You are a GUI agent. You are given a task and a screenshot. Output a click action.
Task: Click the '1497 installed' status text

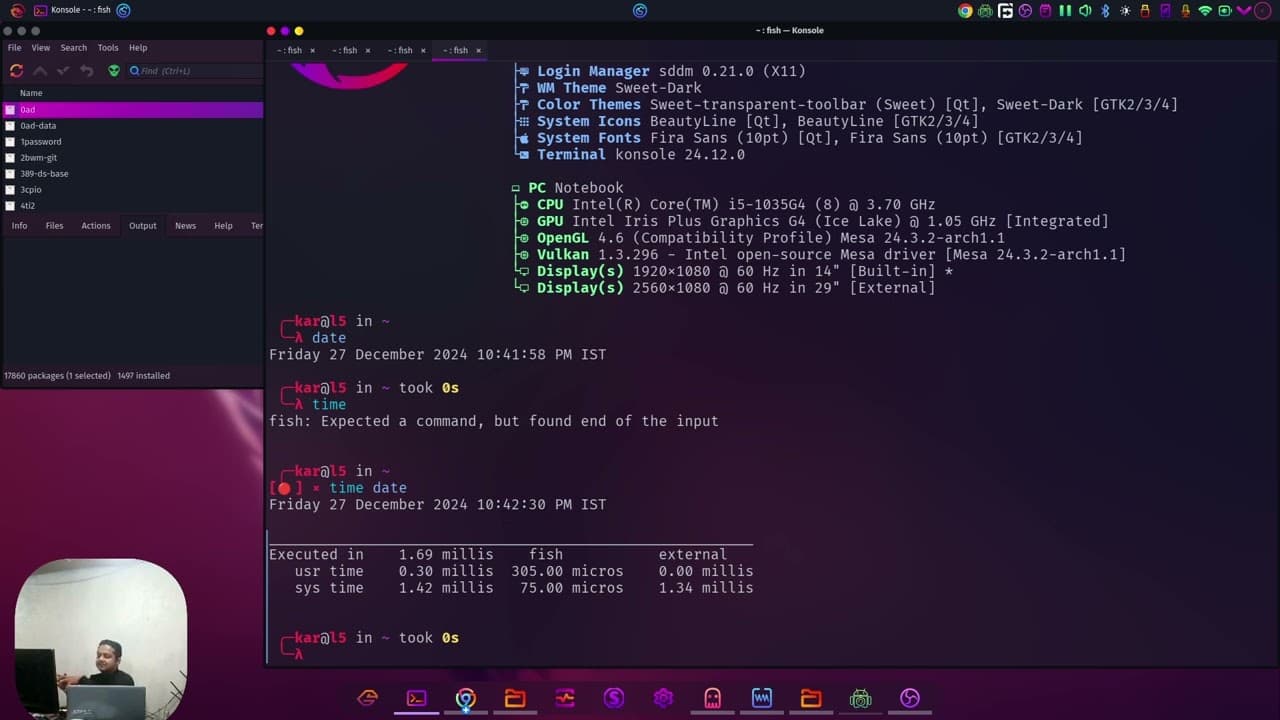[x=144, y=376]
